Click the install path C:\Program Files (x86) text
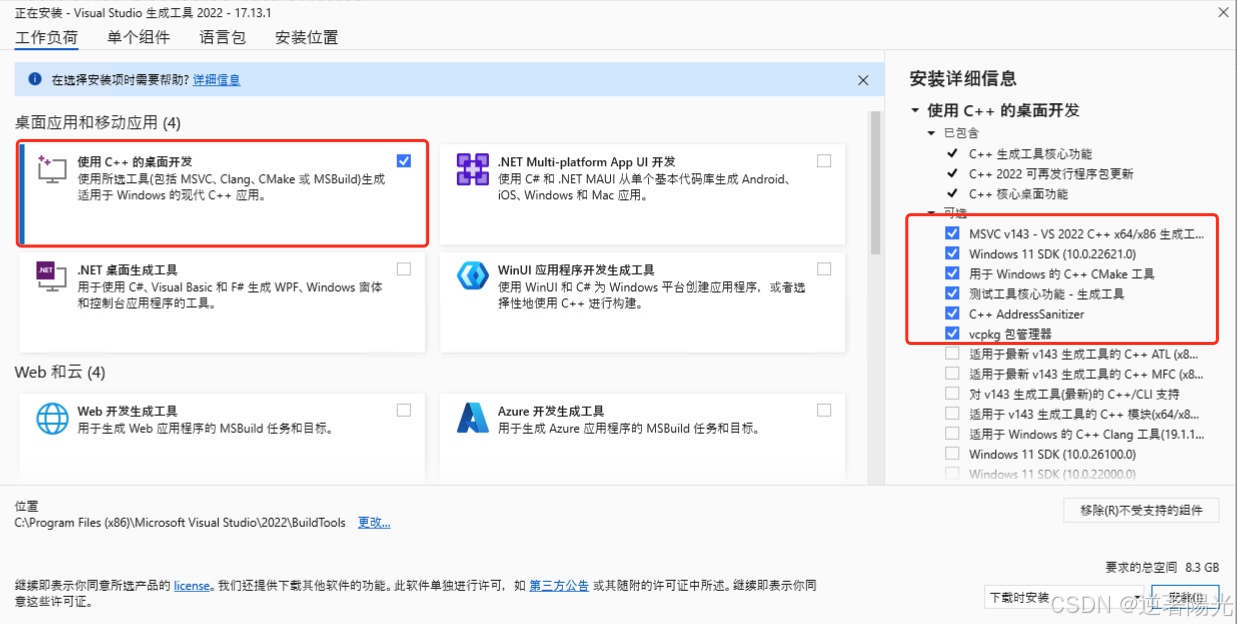 (180, 523)
